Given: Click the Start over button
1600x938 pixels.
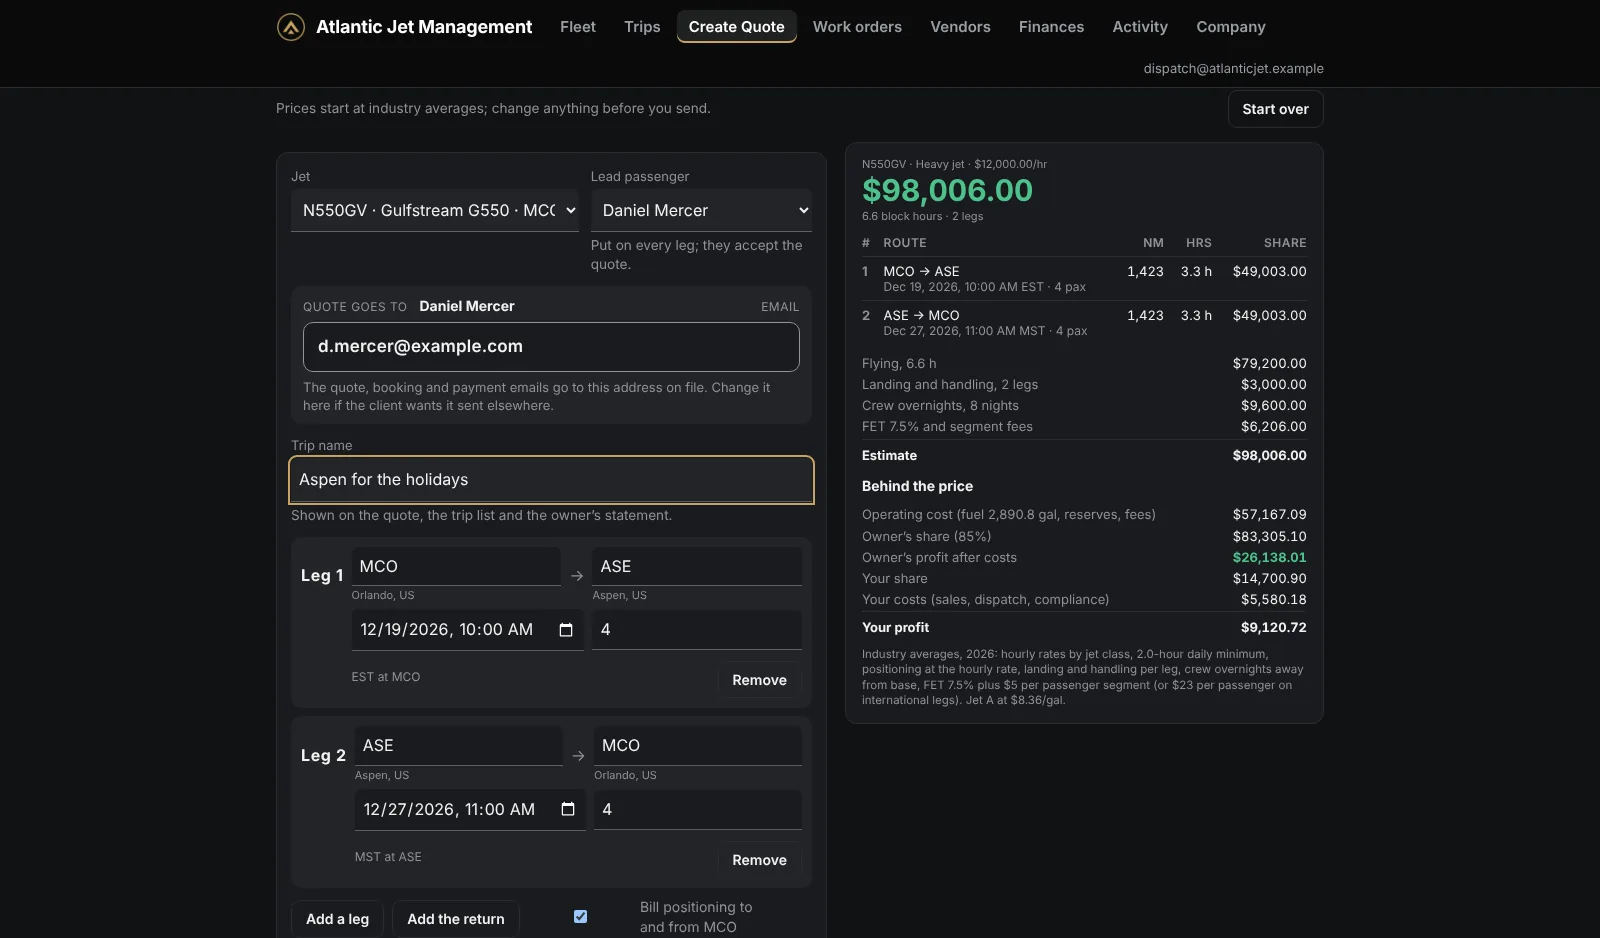Looking at the screenshot, I should 1275,109.
